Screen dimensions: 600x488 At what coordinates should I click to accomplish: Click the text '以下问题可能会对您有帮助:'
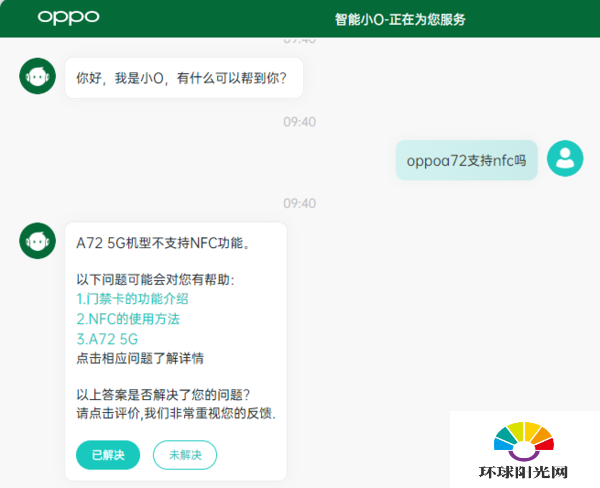point(155,279)
